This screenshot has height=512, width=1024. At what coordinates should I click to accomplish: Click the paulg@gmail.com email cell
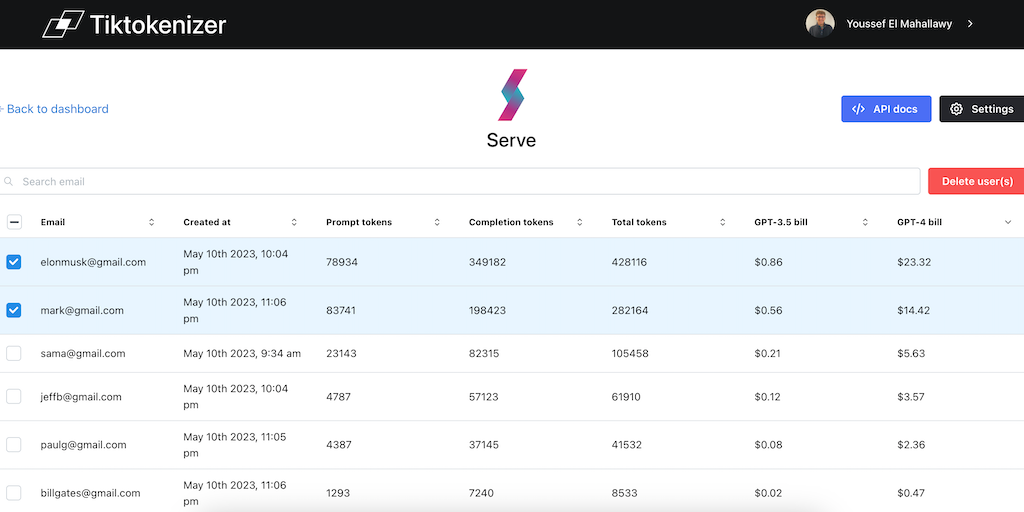coord(83,445)
